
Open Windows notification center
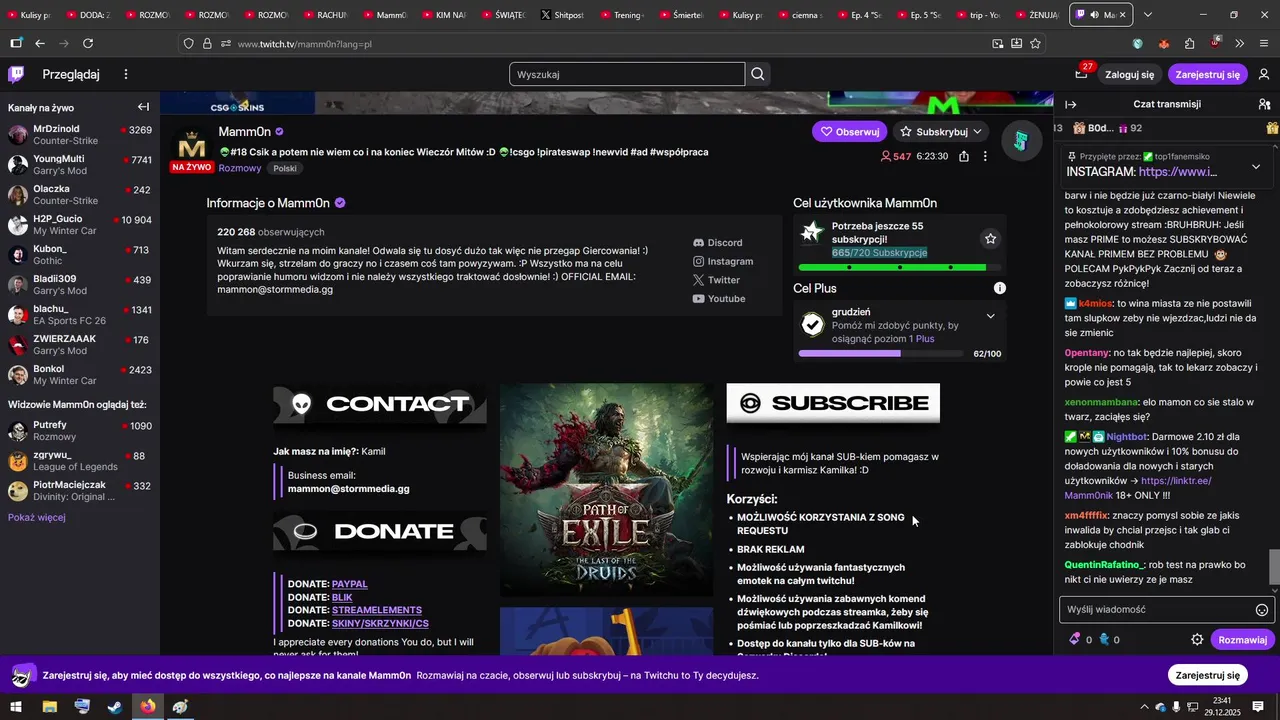pyautogui.click(x=1258, y=707)
